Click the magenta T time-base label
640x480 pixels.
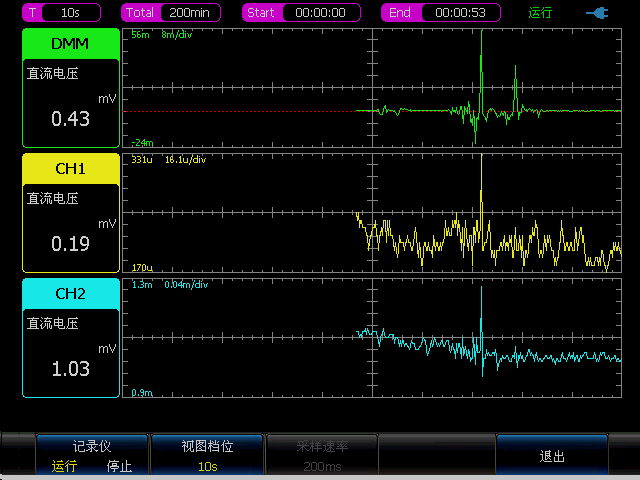34,13
